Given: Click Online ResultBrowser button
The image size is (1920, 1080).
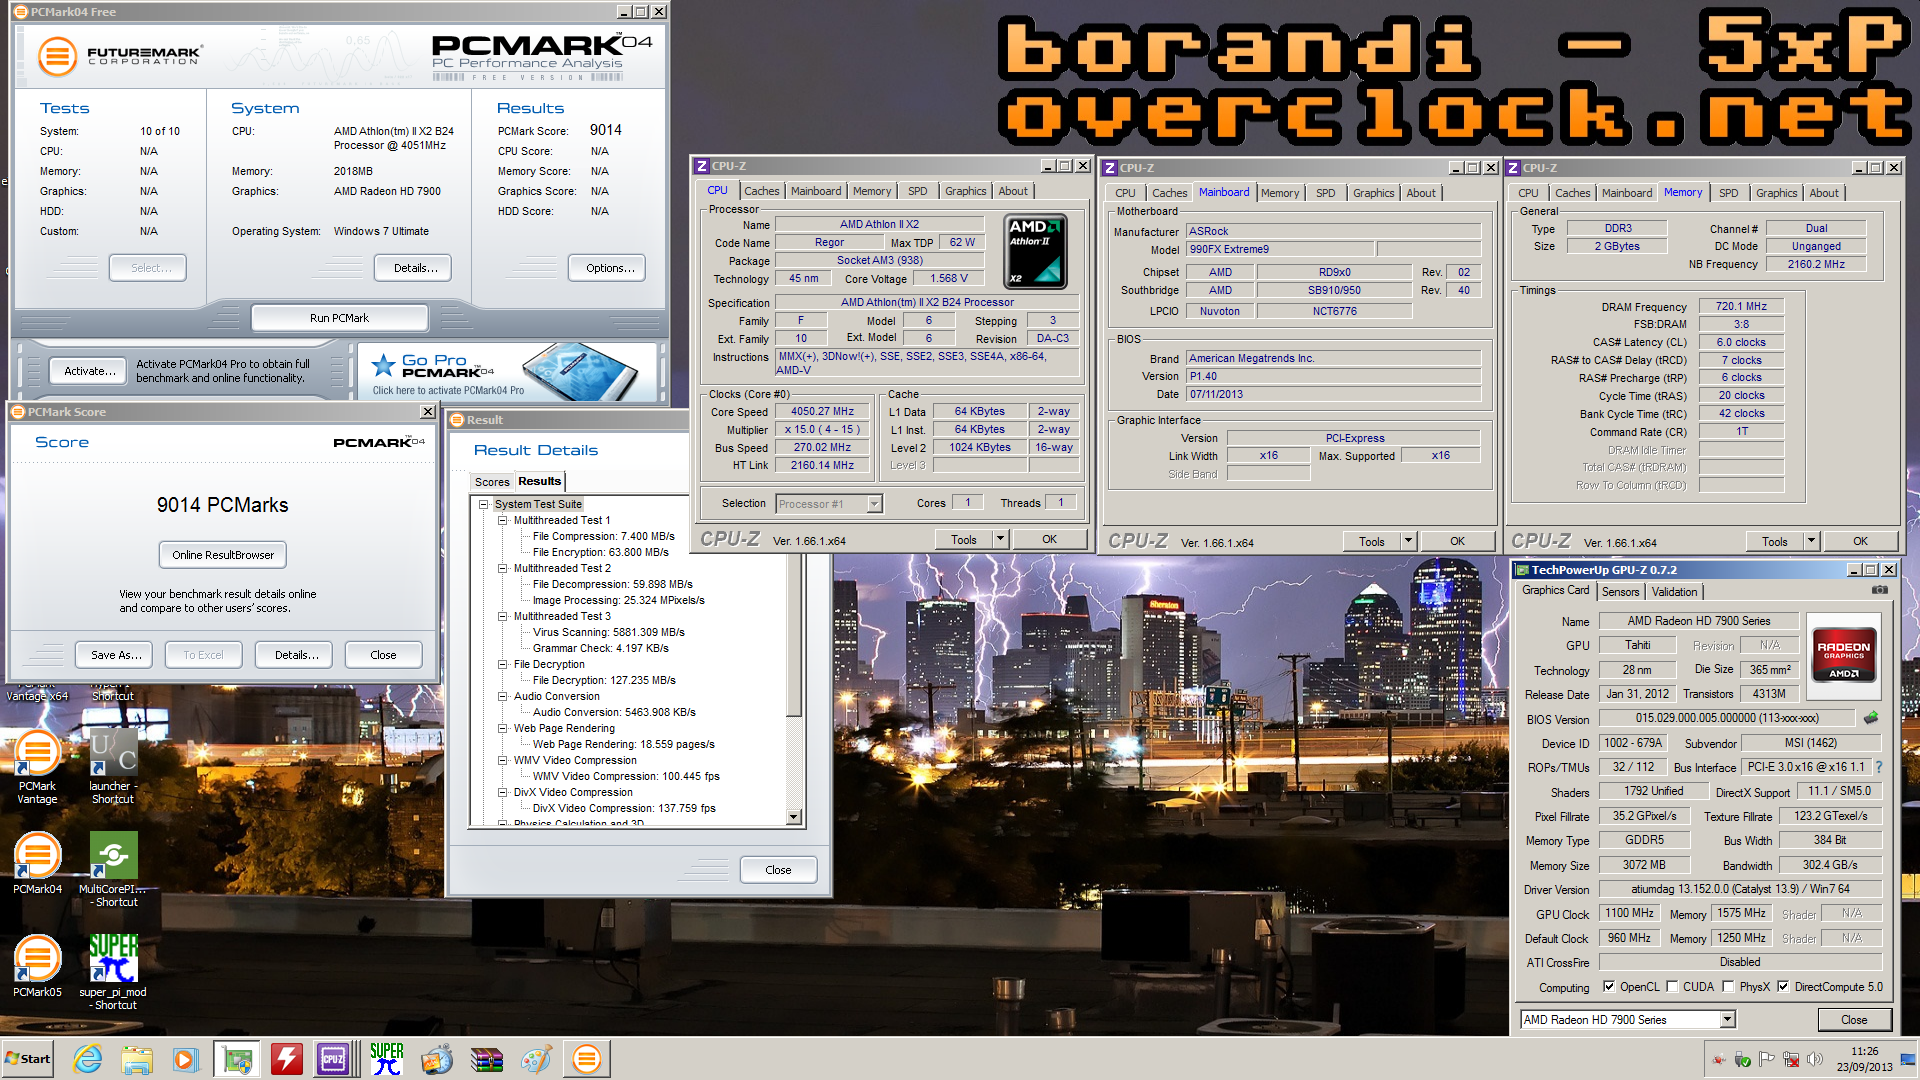Looking at the screenshot, I should click(x=223, y=555).
